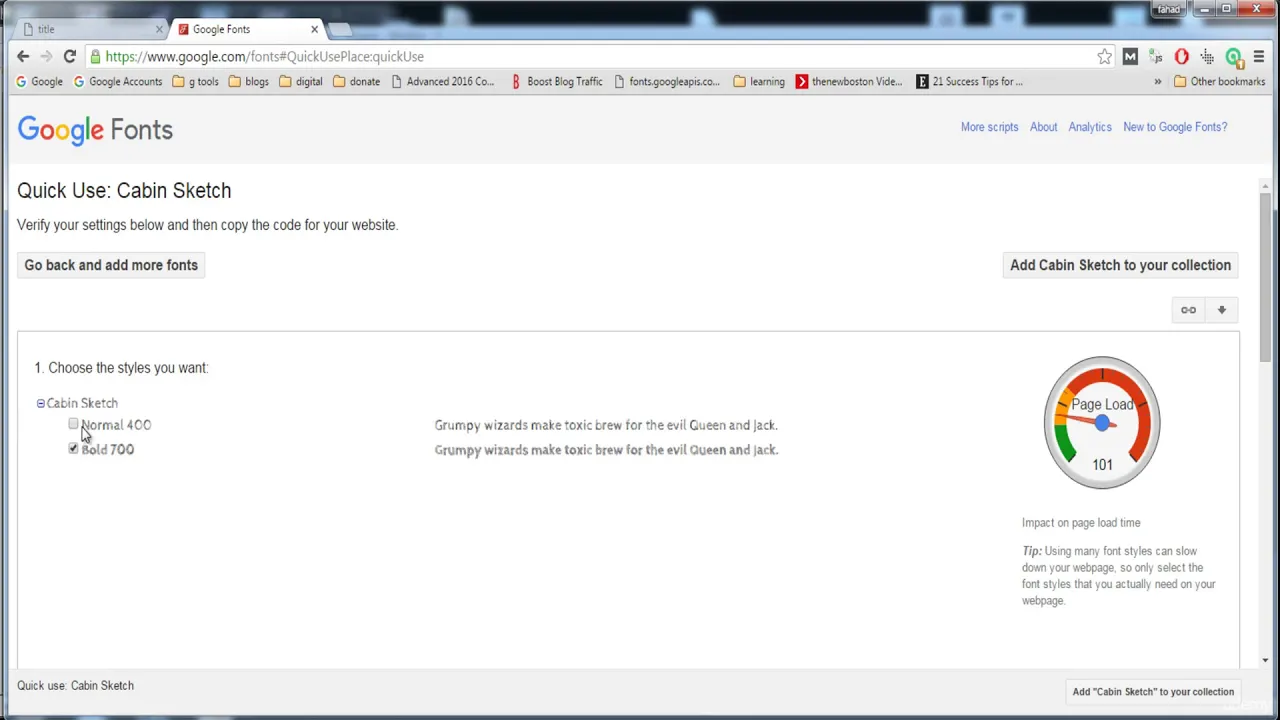Open a new tab with the new-tab button
1280x720 pixels.
coord(340,29)
